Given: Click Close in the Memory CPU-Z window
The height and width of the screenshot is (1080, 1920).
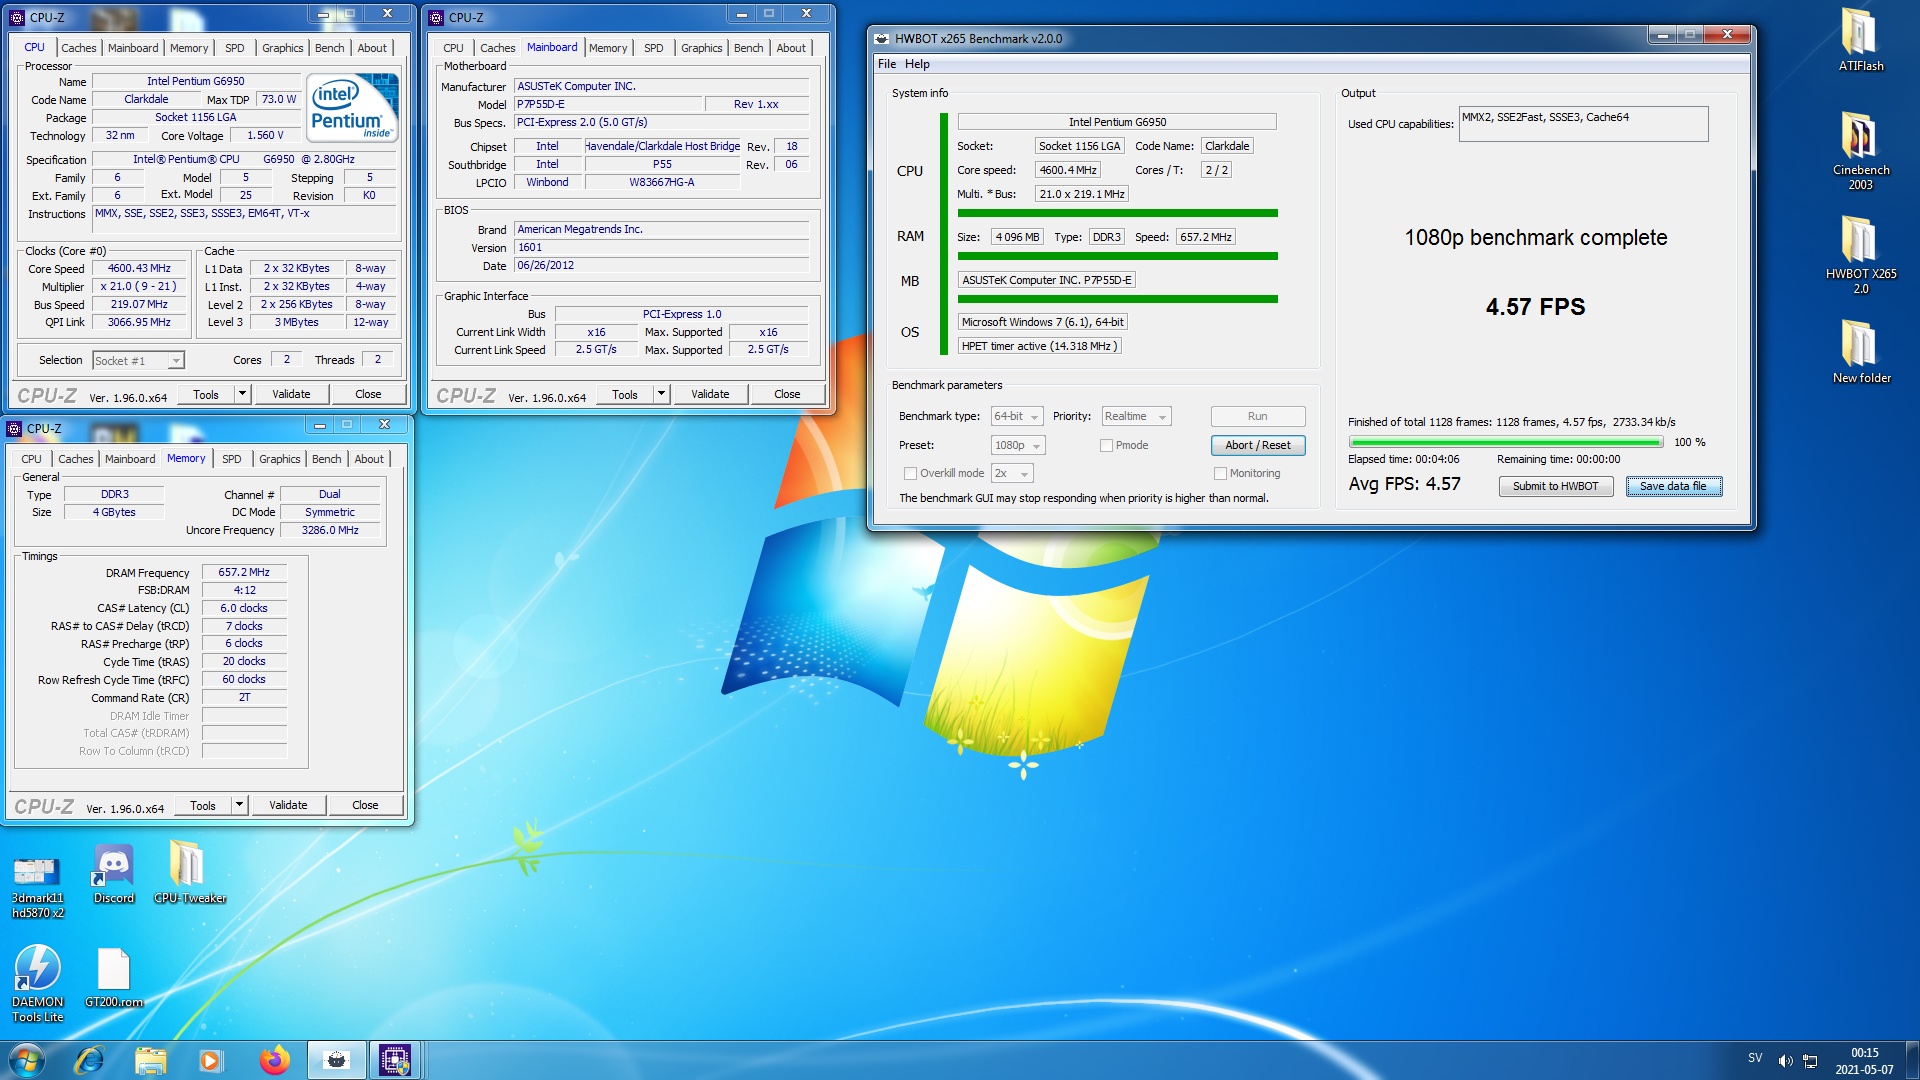Looking at the screenshot, I should click(x=365, y=805).
